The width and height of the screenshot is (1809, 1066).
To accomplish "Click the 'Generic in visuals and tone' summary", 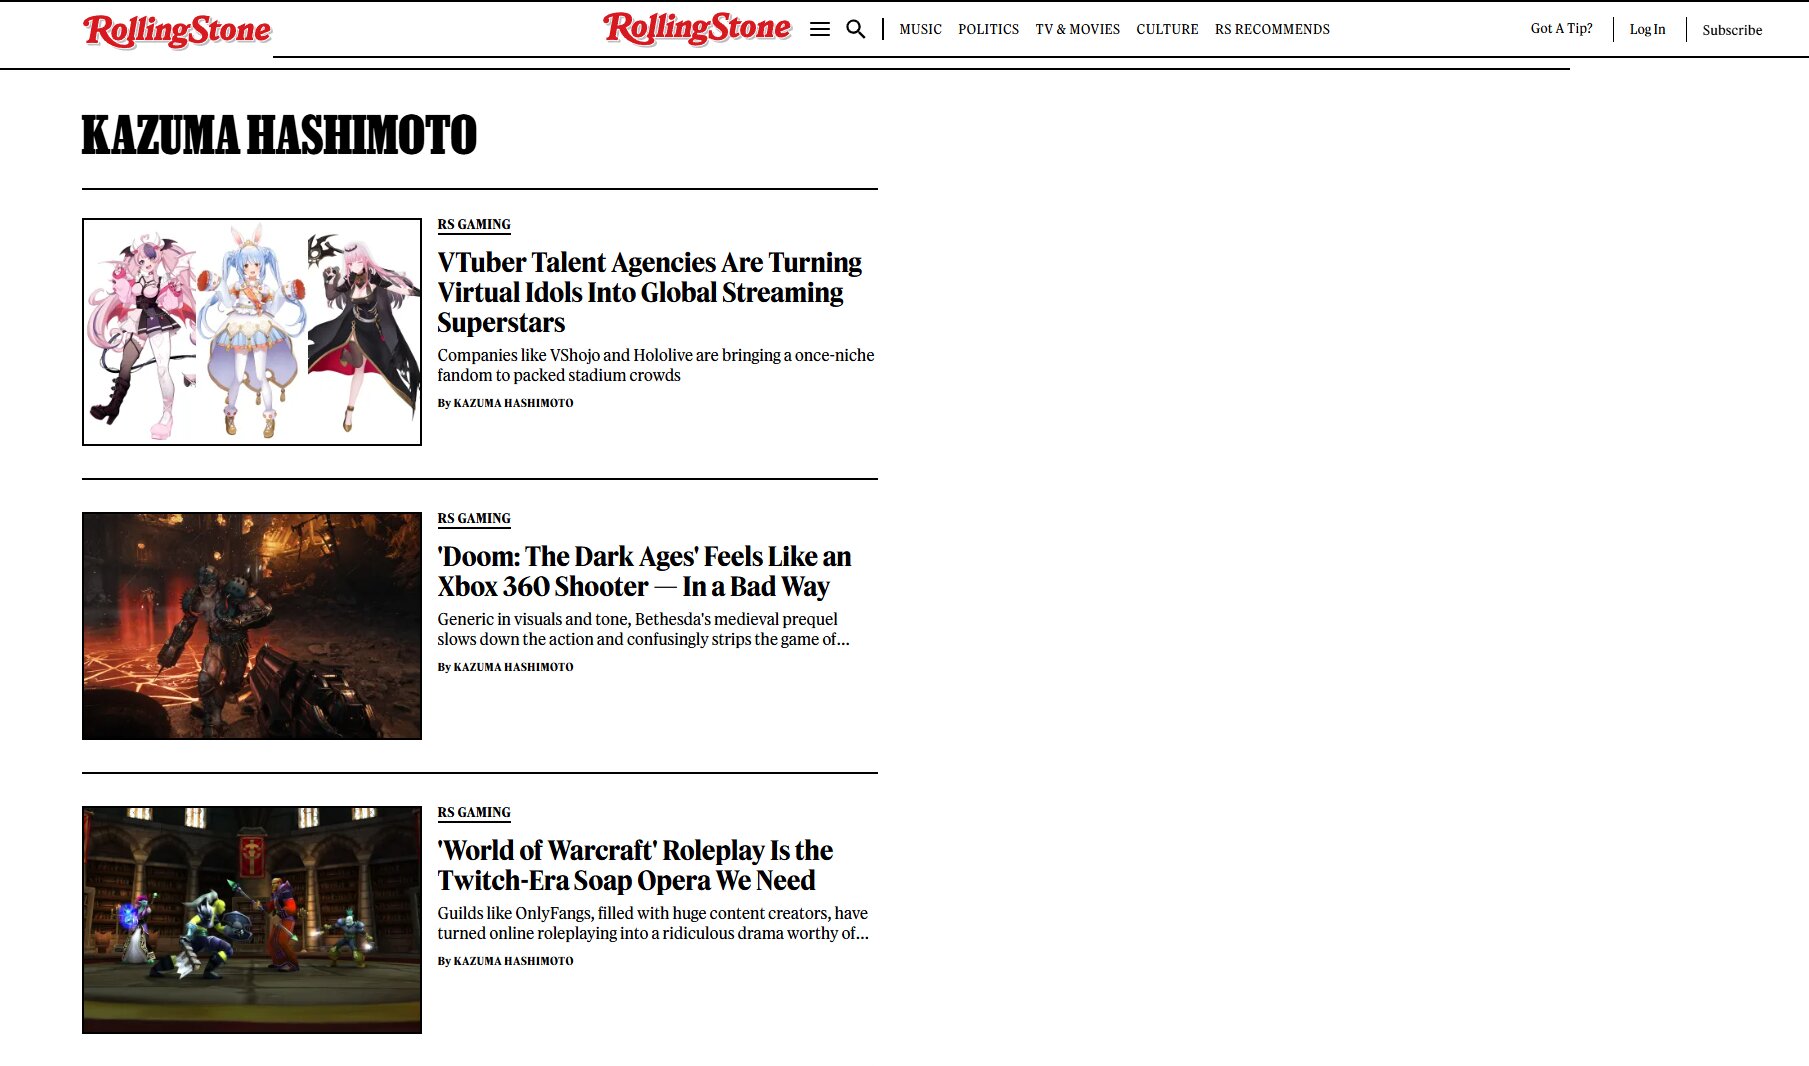I will click(643, 629).
